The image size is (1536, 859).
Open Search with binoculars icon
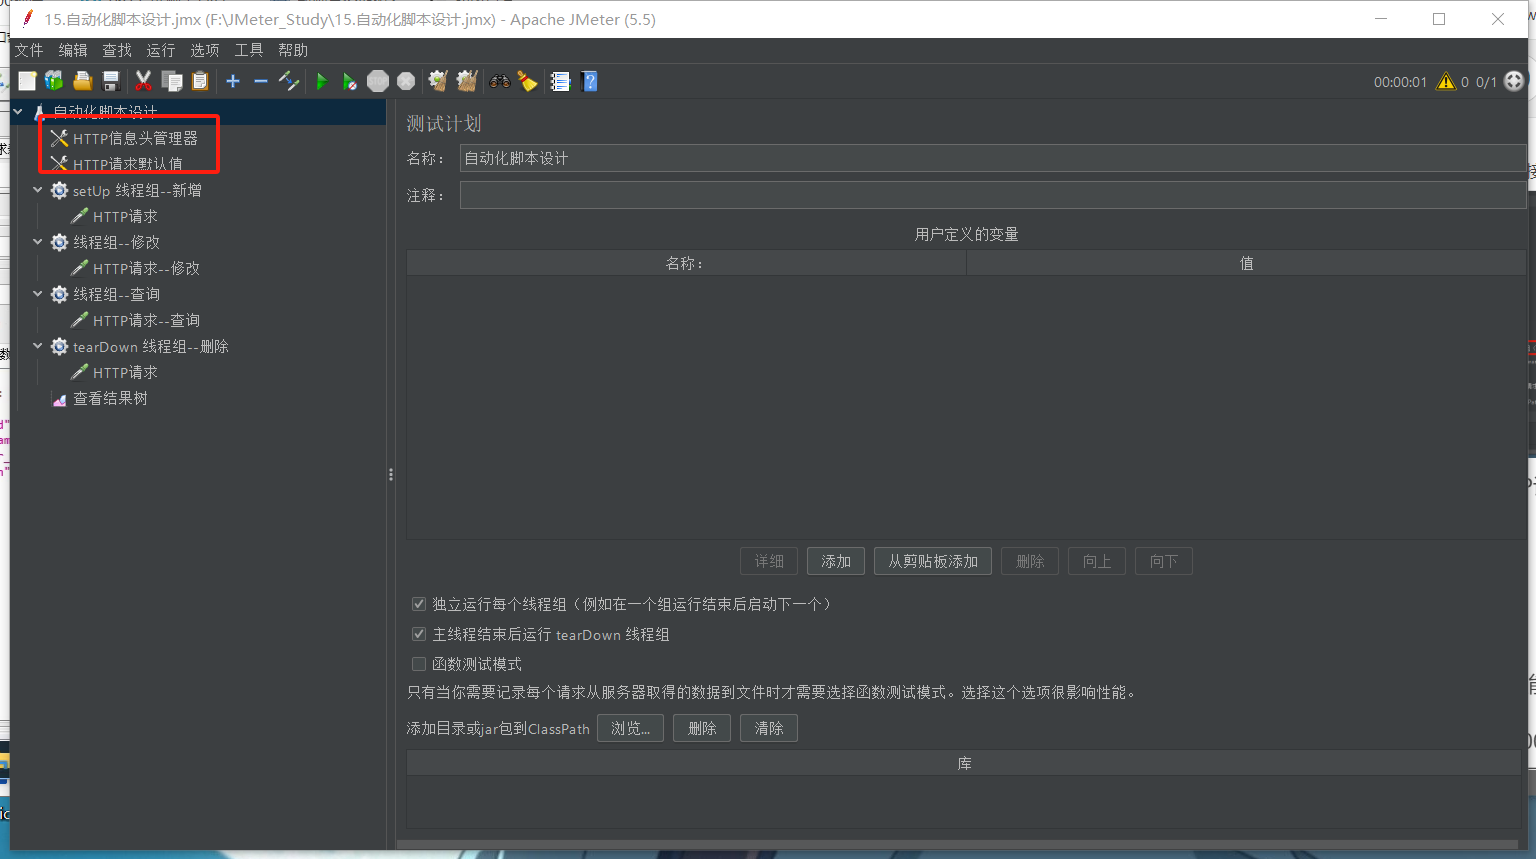[x=500, y=81]
